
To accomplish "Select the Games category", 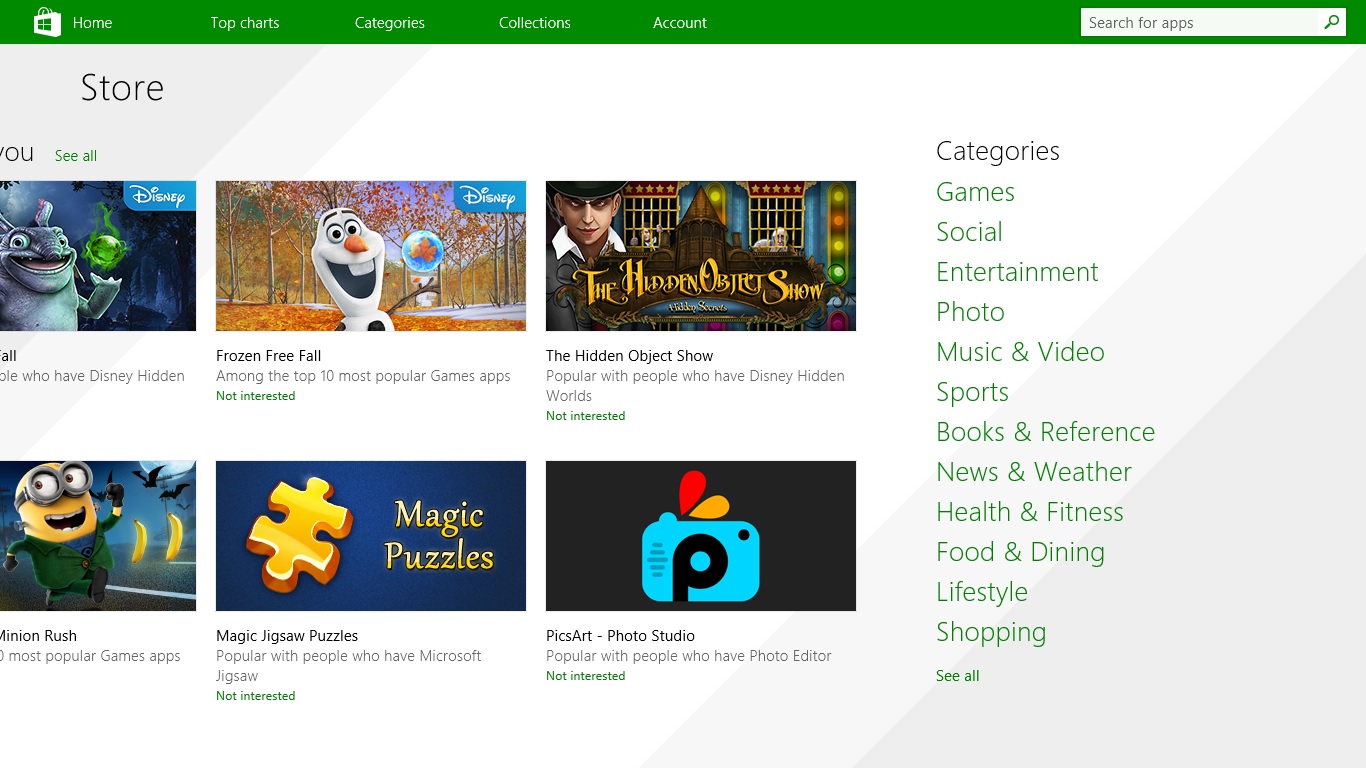I will coord(975,192).
